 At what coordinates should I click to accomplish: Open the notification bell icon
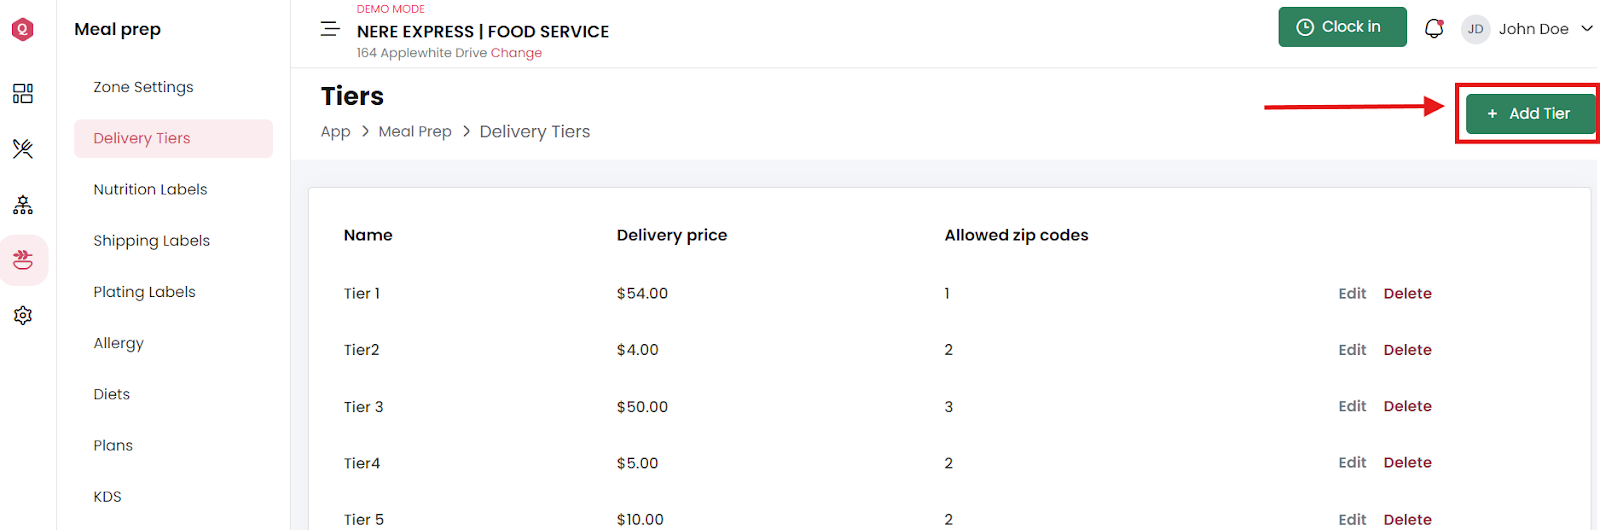(x=1434, y=28)
